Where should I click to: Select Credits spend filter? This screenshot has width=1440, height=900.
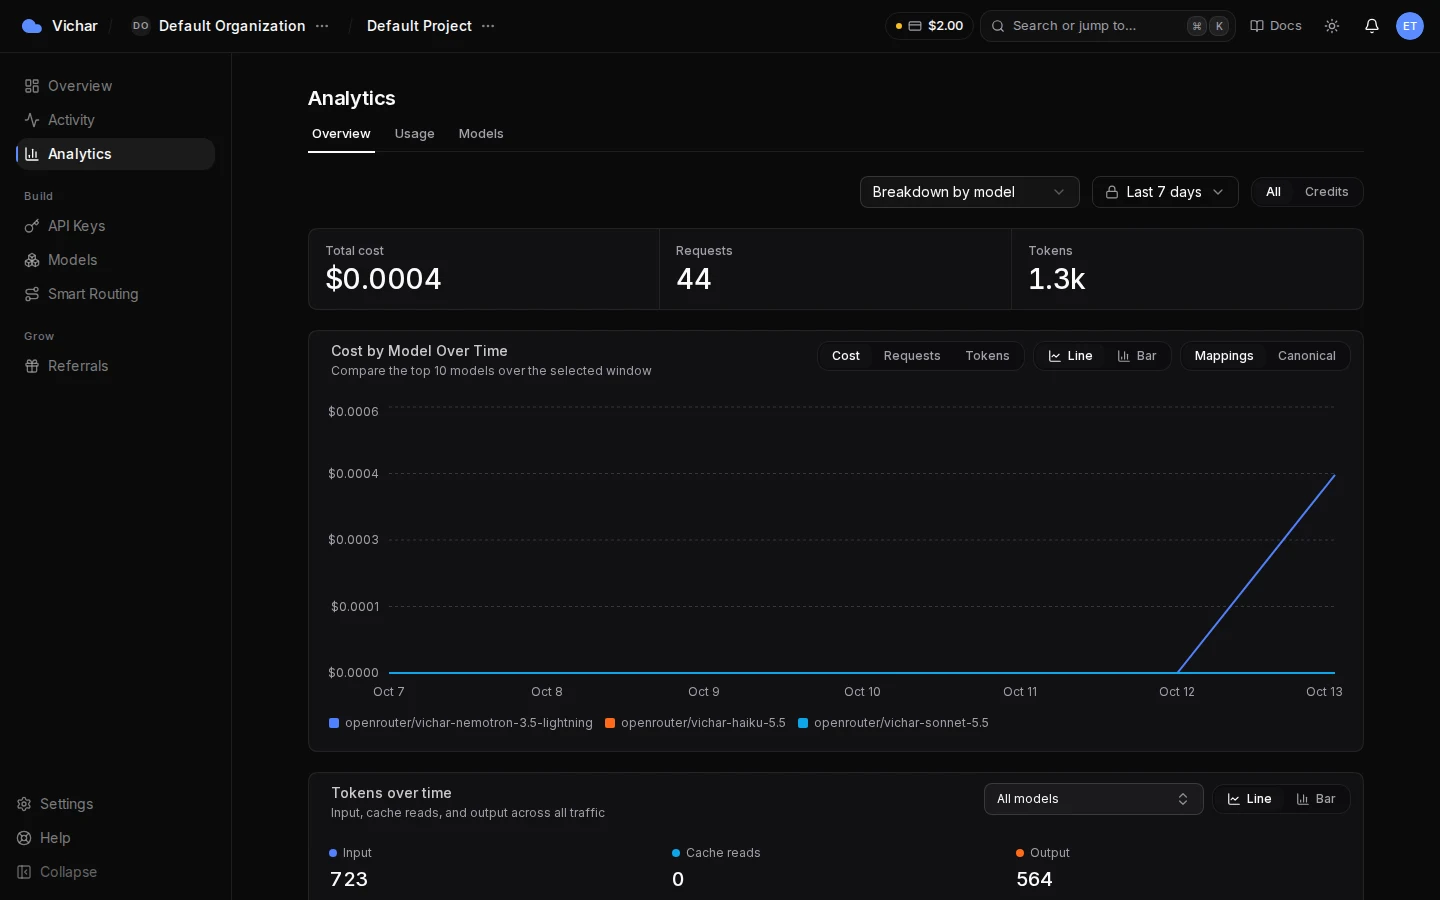[x=1326, y=192]
